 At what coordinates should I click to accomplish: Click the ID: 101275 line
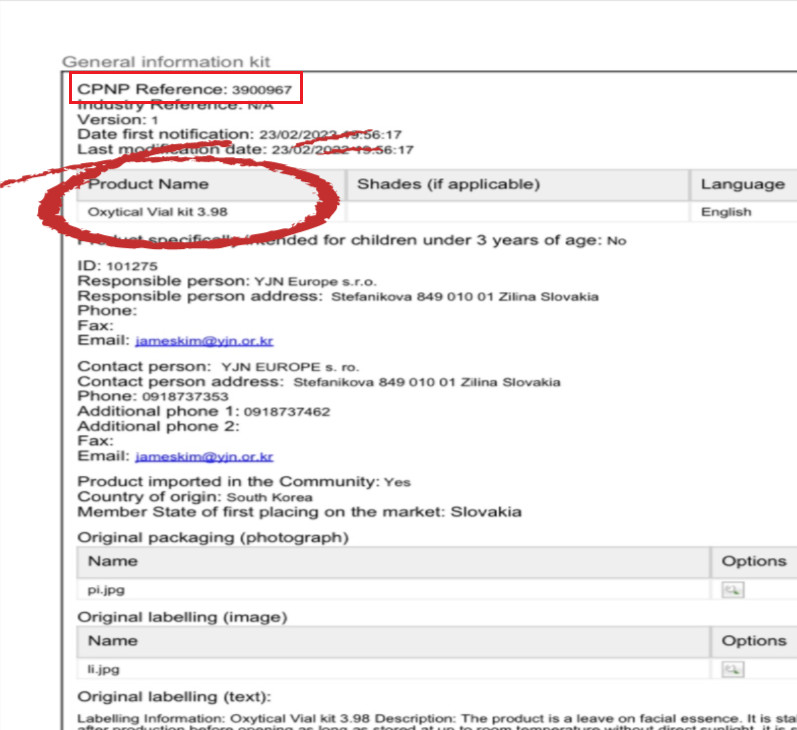117,266
